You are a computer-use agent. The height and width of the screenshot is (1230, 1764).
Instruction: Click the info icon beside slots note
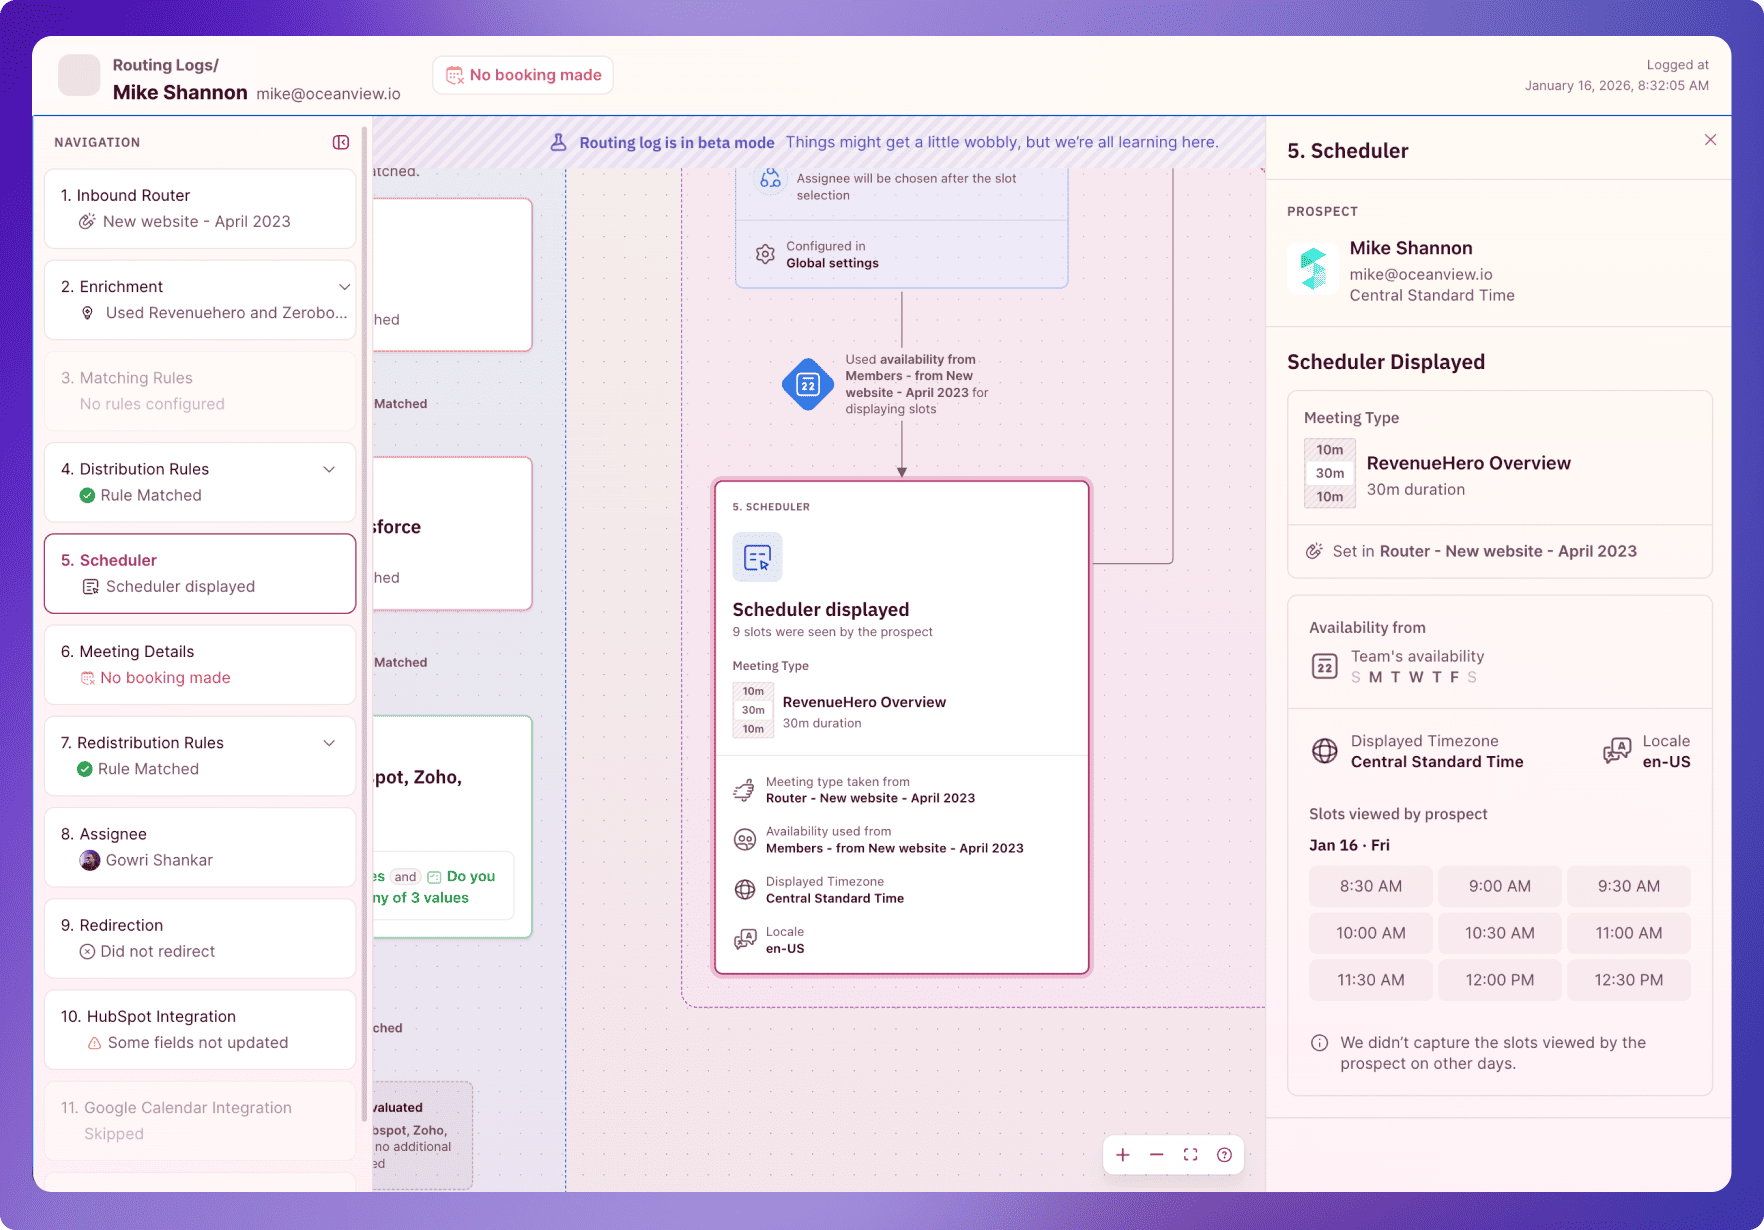coord(1320,1043)
